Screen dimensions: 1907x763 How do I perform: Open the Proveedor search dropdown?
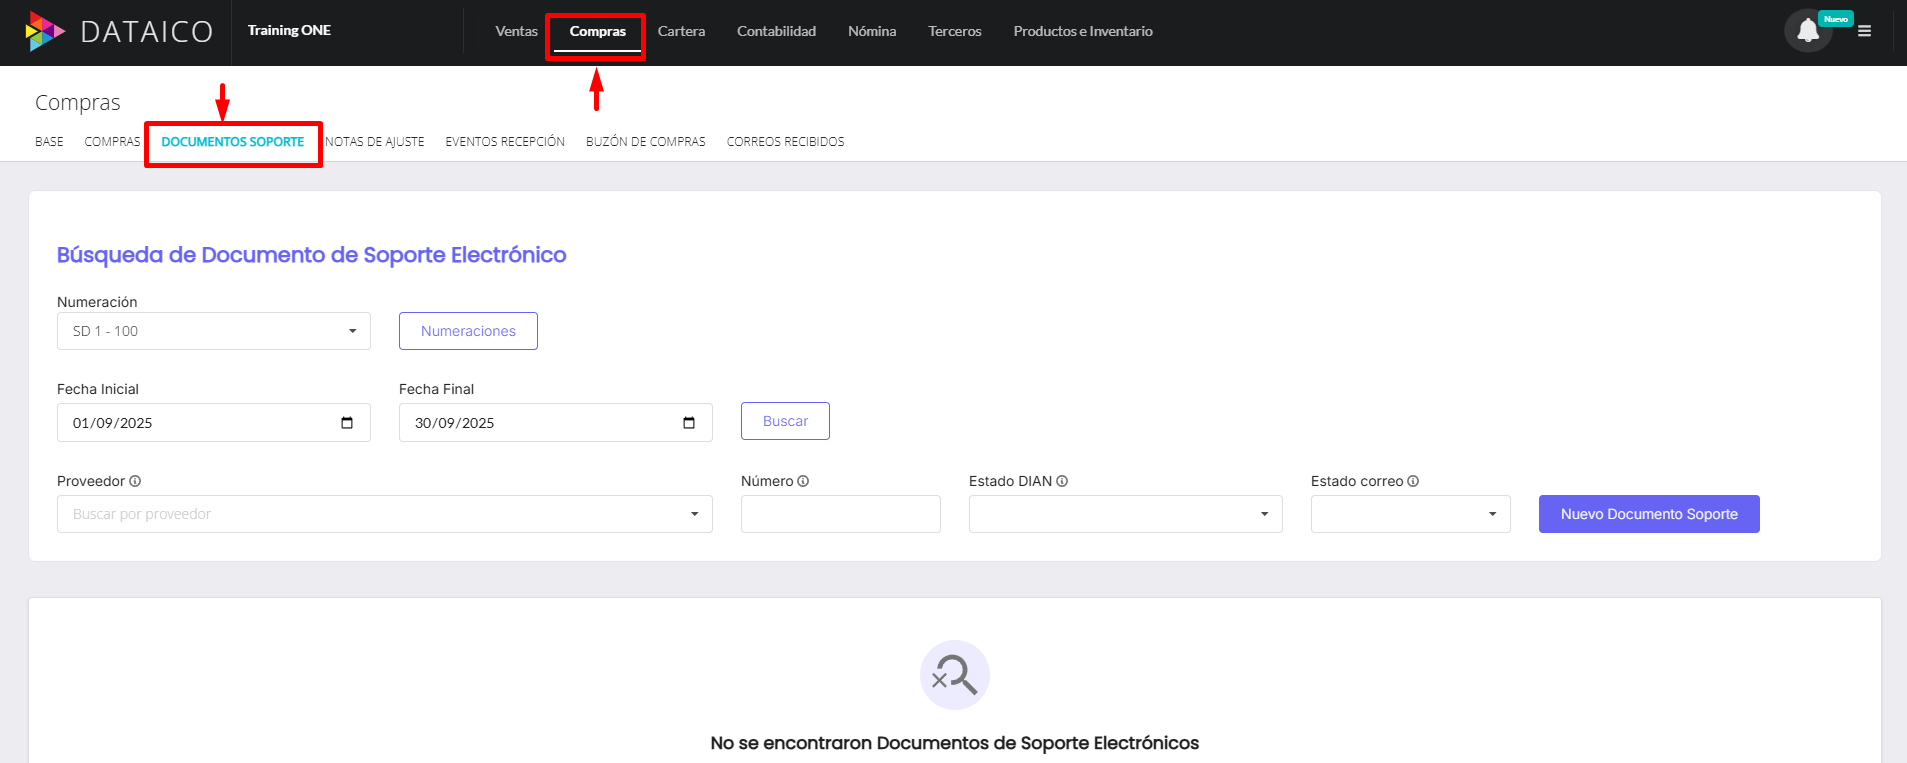[384, 514]
